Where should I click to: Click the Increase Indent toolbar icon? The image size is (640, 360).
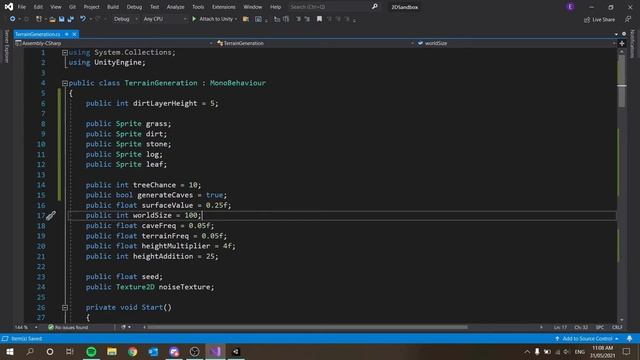307,19
